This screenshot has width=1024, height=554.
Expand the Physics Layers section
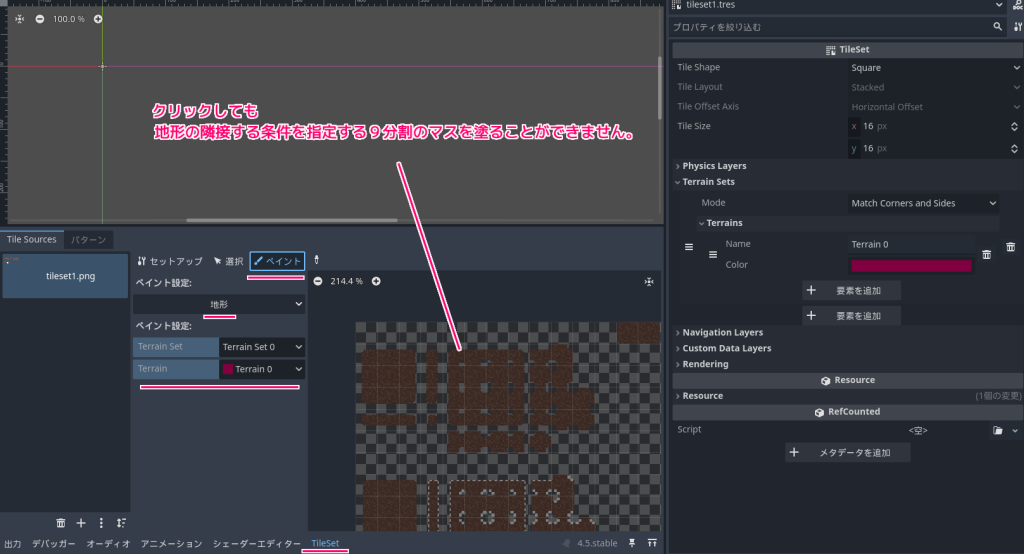click(x=713, y=166)
